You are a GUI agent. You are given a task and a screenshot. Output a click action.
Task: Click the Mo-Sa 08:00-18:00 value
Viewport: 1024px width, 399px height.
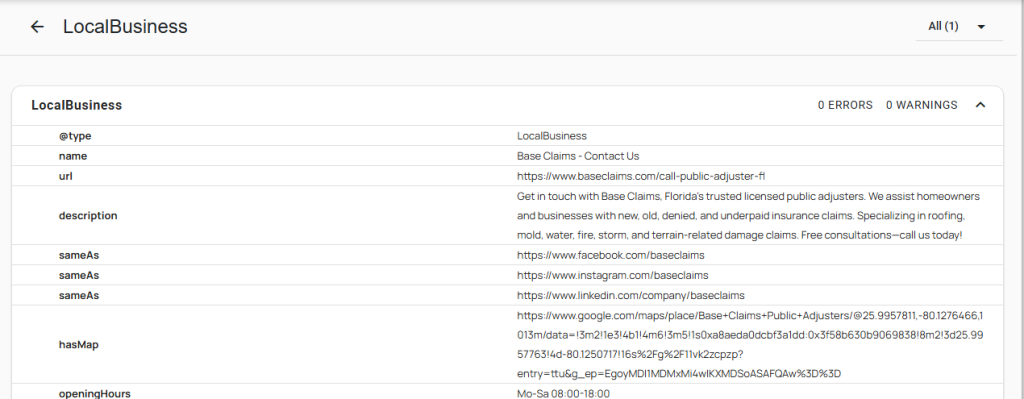[x=564, y=394]
